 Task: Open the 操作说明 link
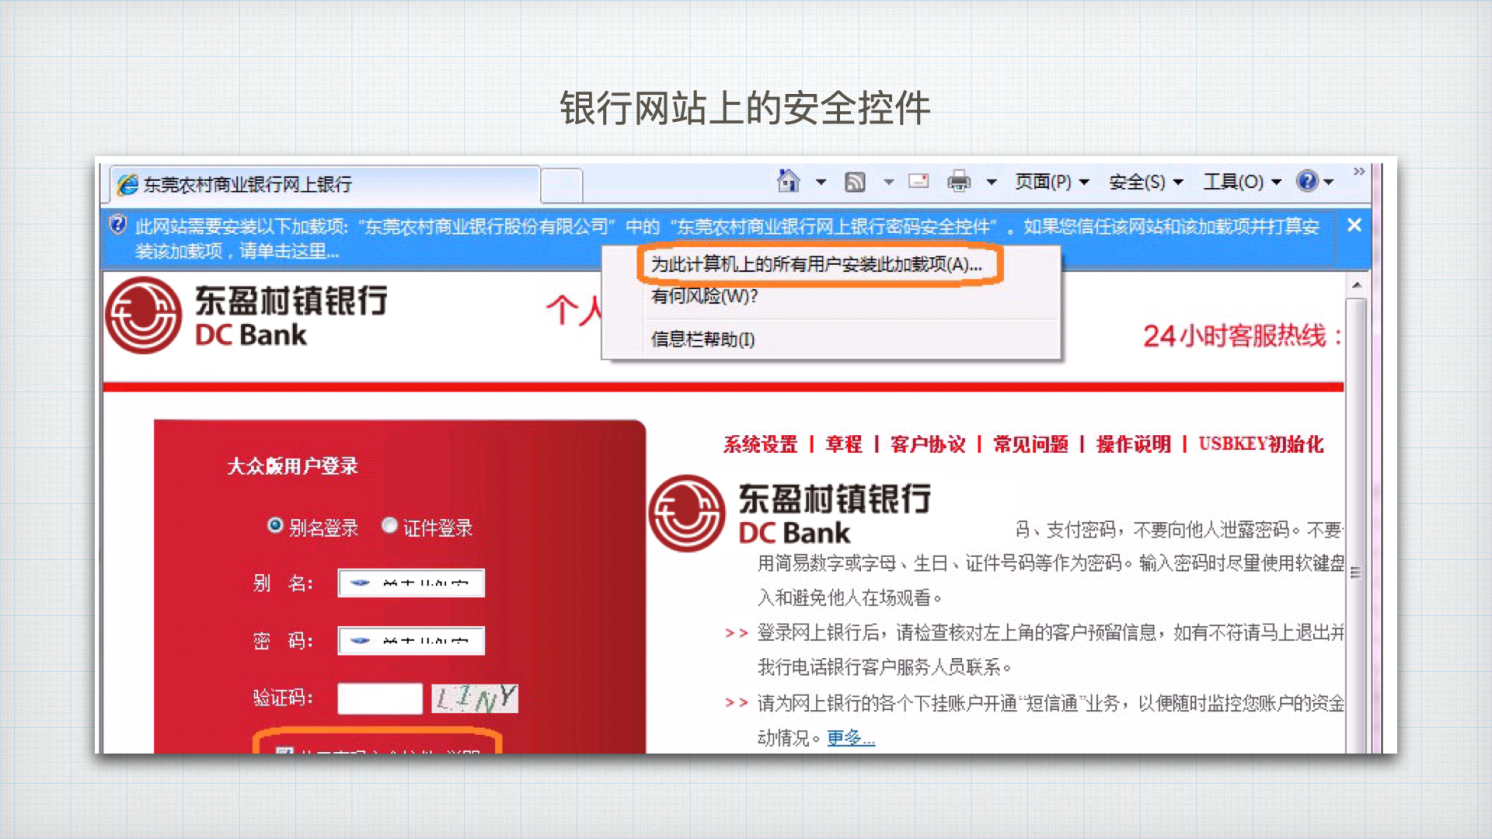point(1134,444)
